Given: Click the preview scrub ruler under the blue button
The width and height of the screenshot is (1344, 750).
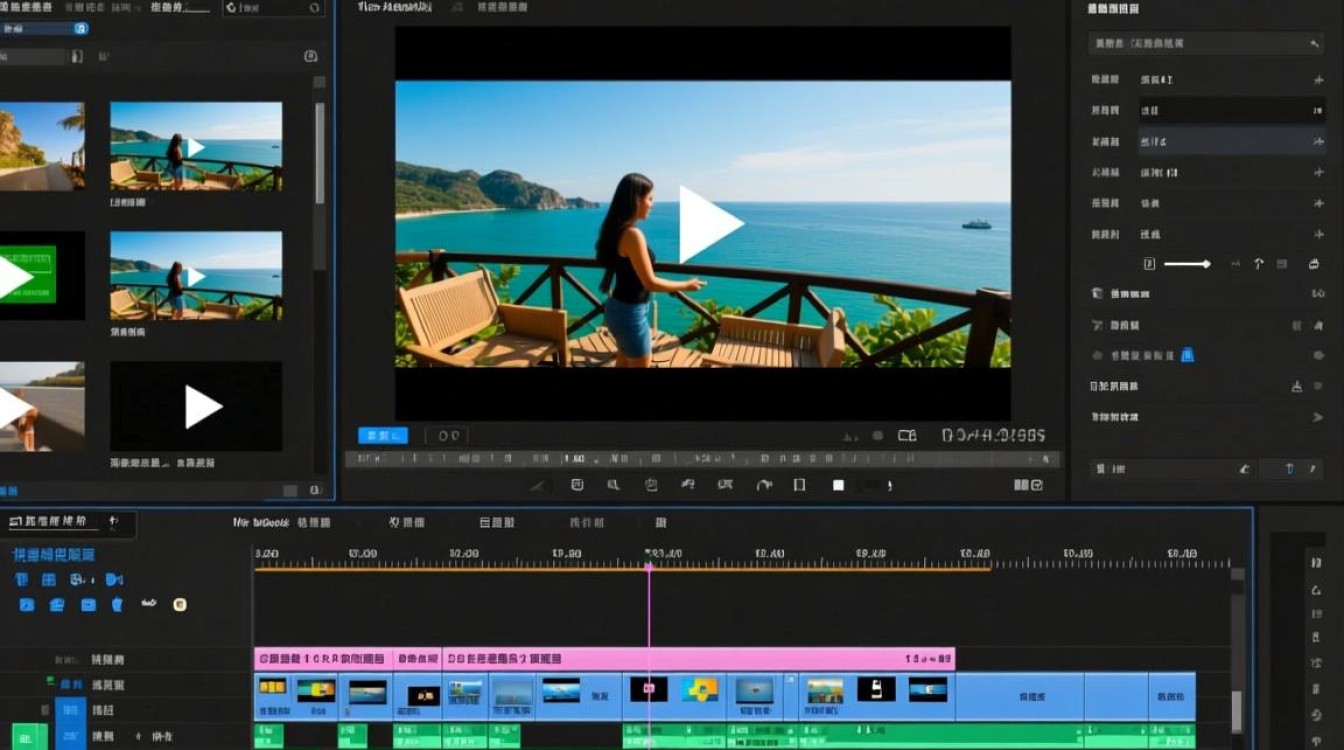Looking at the screenshot, I should coord(702,459).
